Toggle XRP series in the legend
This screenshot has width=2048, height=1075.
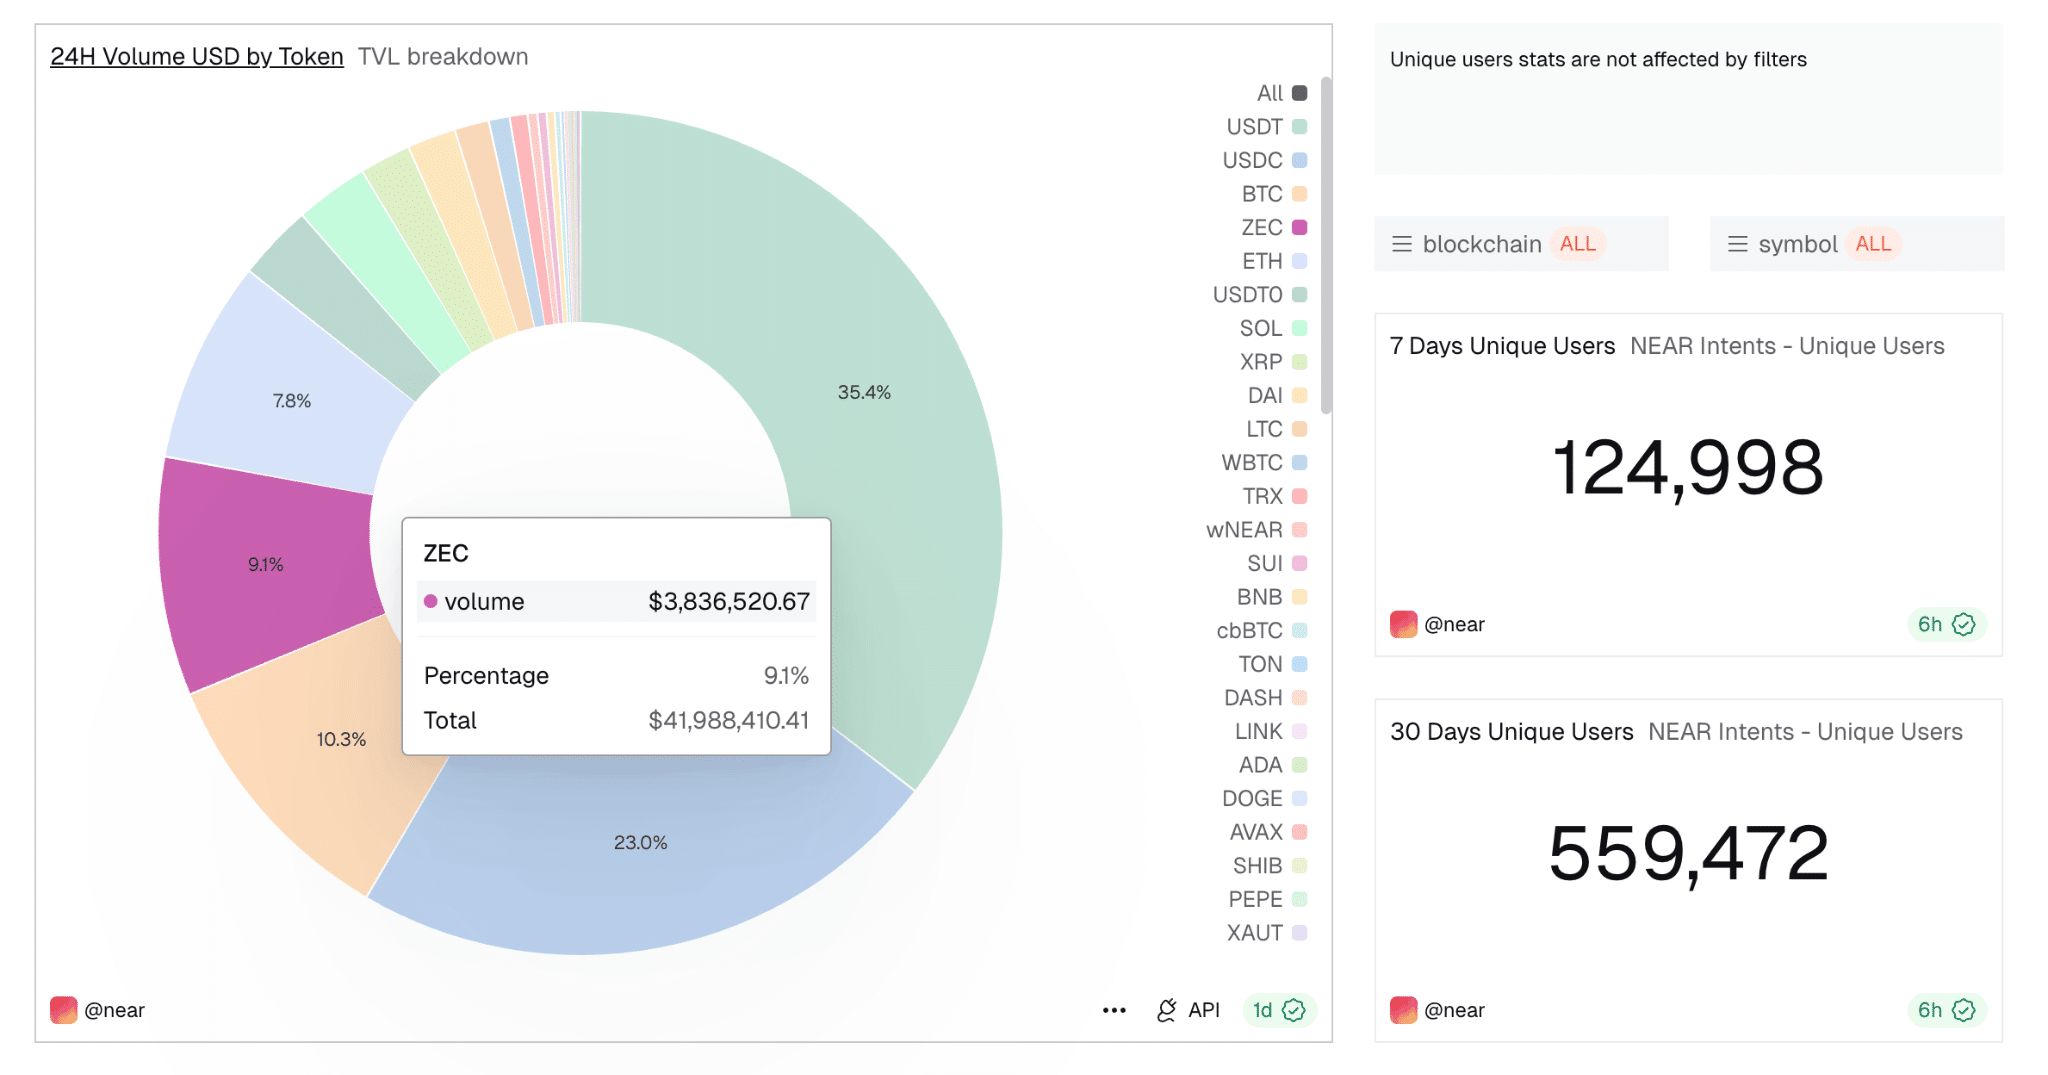[1274, 362]
